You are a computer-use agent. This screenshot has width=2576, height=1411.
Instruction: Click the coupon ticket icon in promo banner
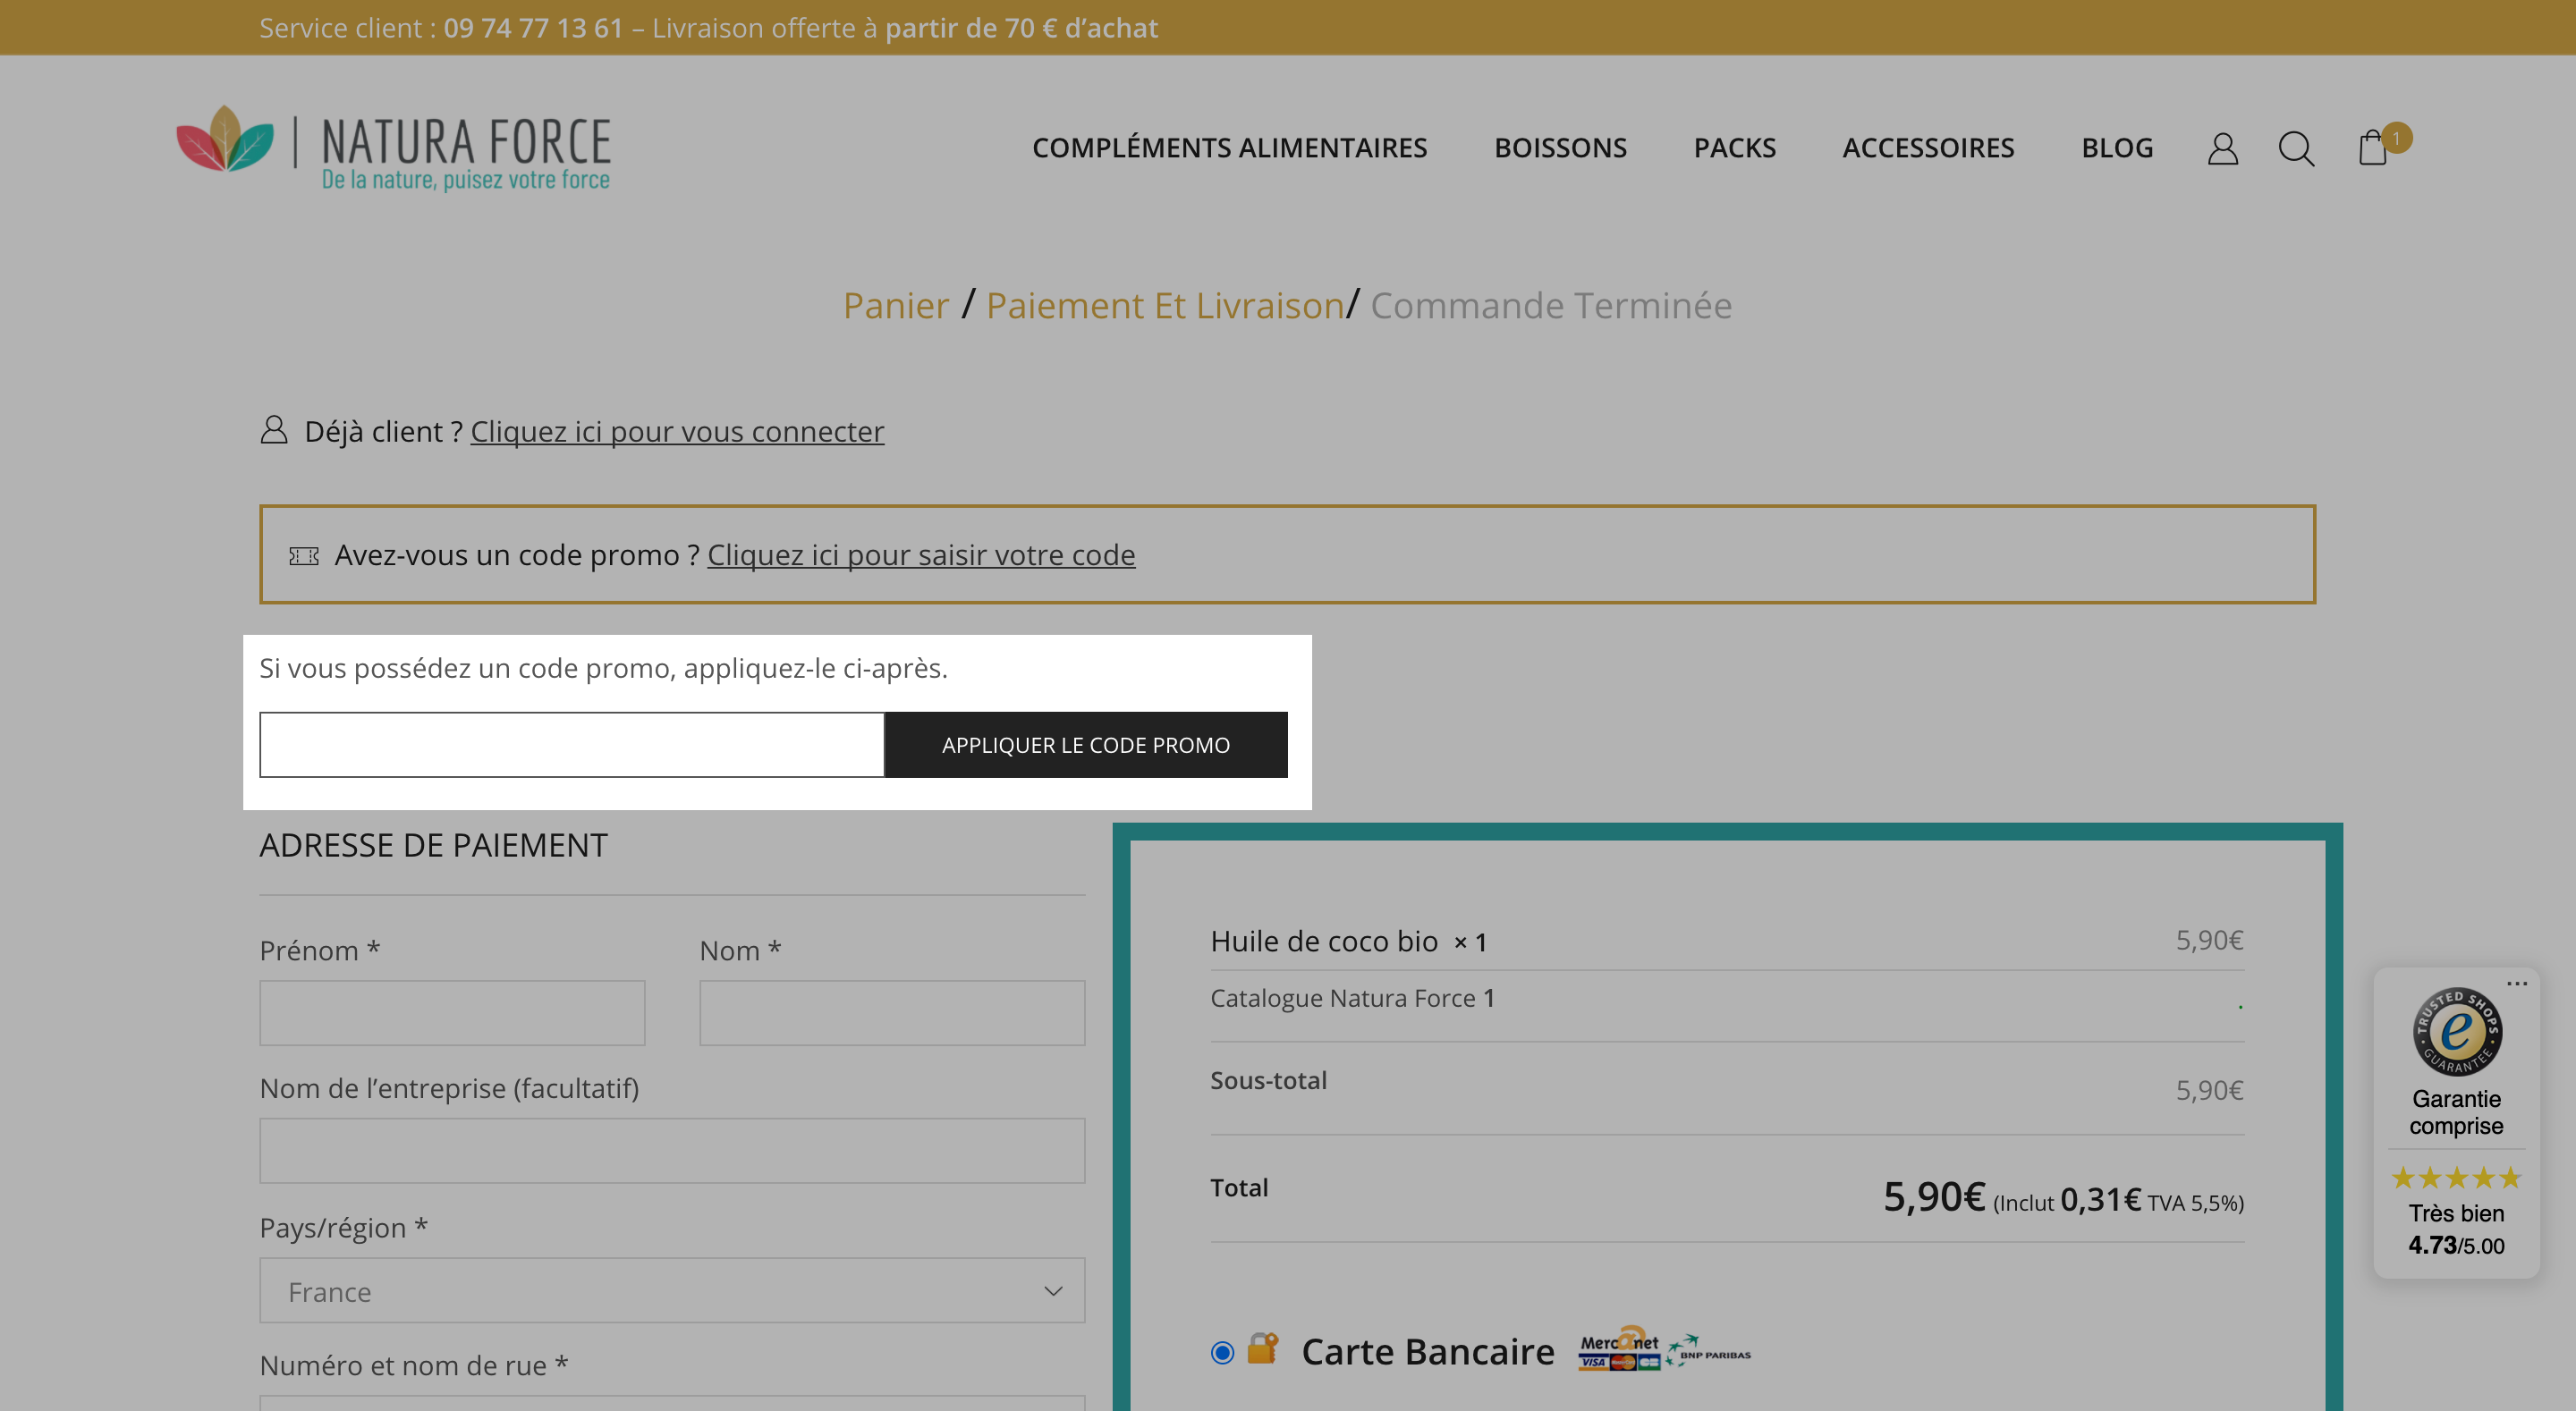[304, 556]
